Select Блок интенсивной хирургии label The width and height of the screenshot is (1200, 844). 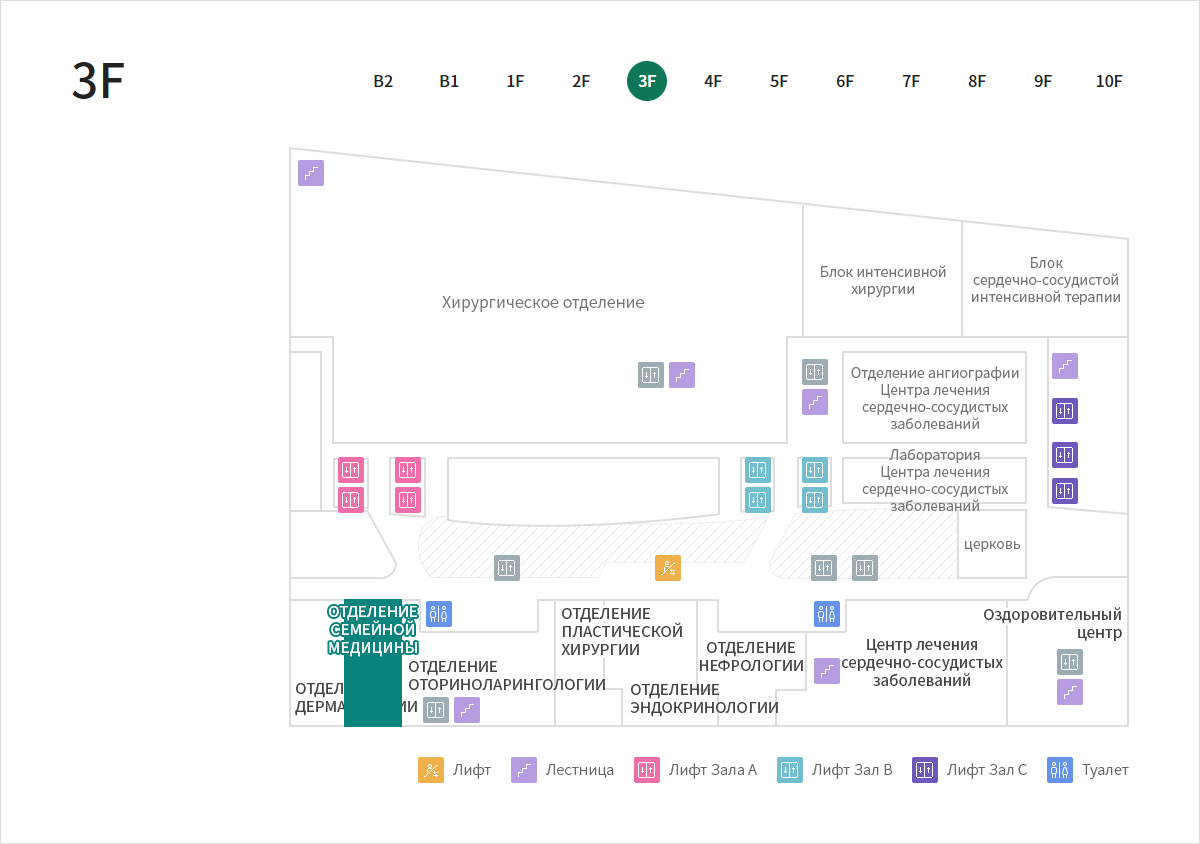coord(883,280)
